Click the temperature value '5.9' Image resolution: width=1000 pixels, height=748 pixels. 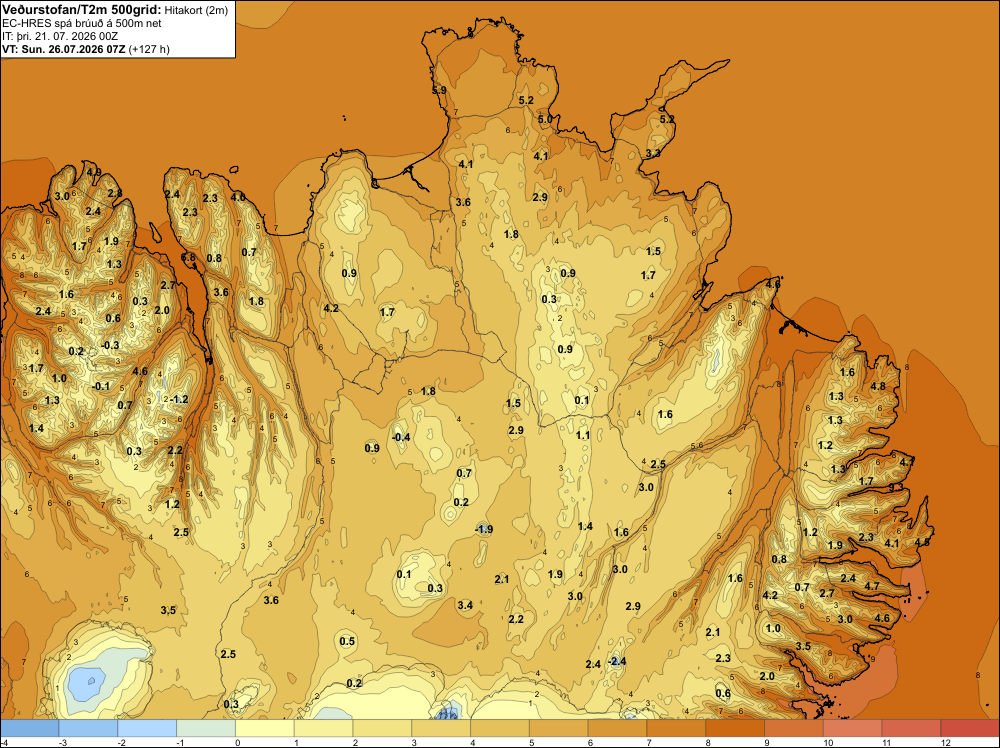pos(439,91)
